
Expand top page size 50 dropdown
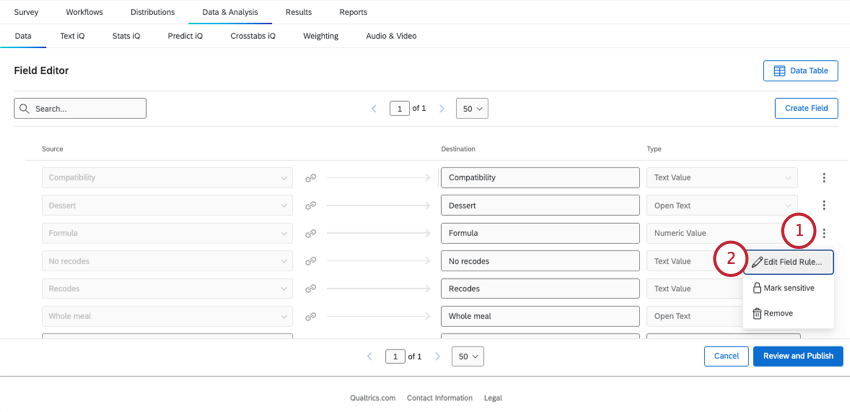coord(472,108)
